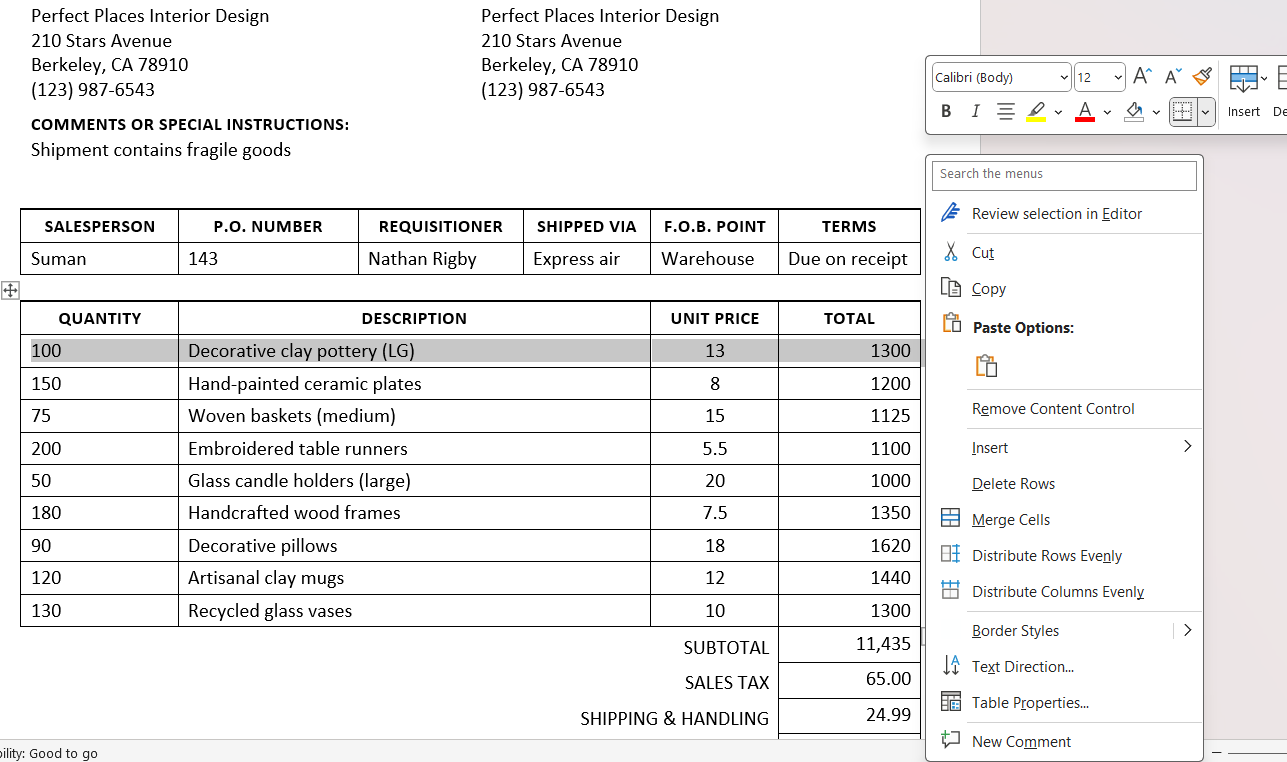
Task: Expand the Border Styles submenu arrow
Action: [1187, 630]
